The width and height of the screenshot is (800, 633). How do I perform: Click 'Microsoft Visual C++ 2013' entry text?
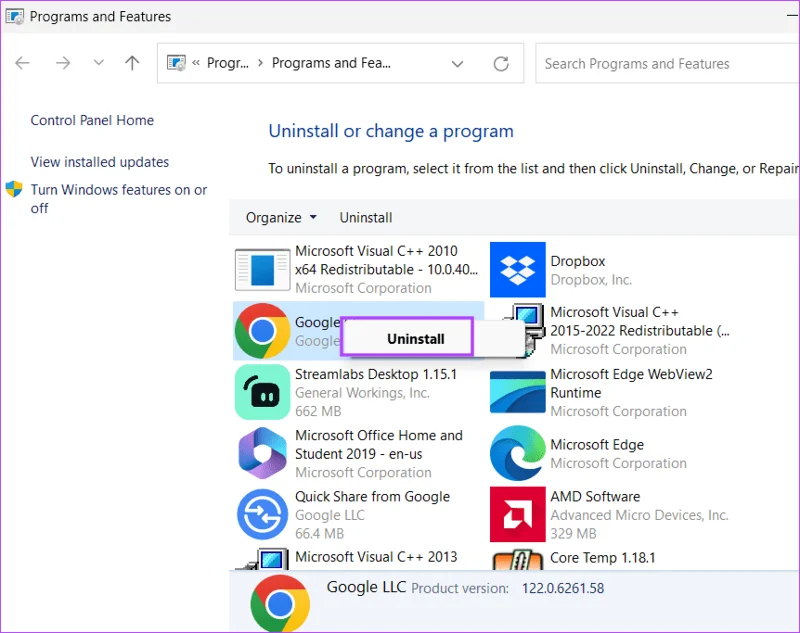click(x=376, y=557)
